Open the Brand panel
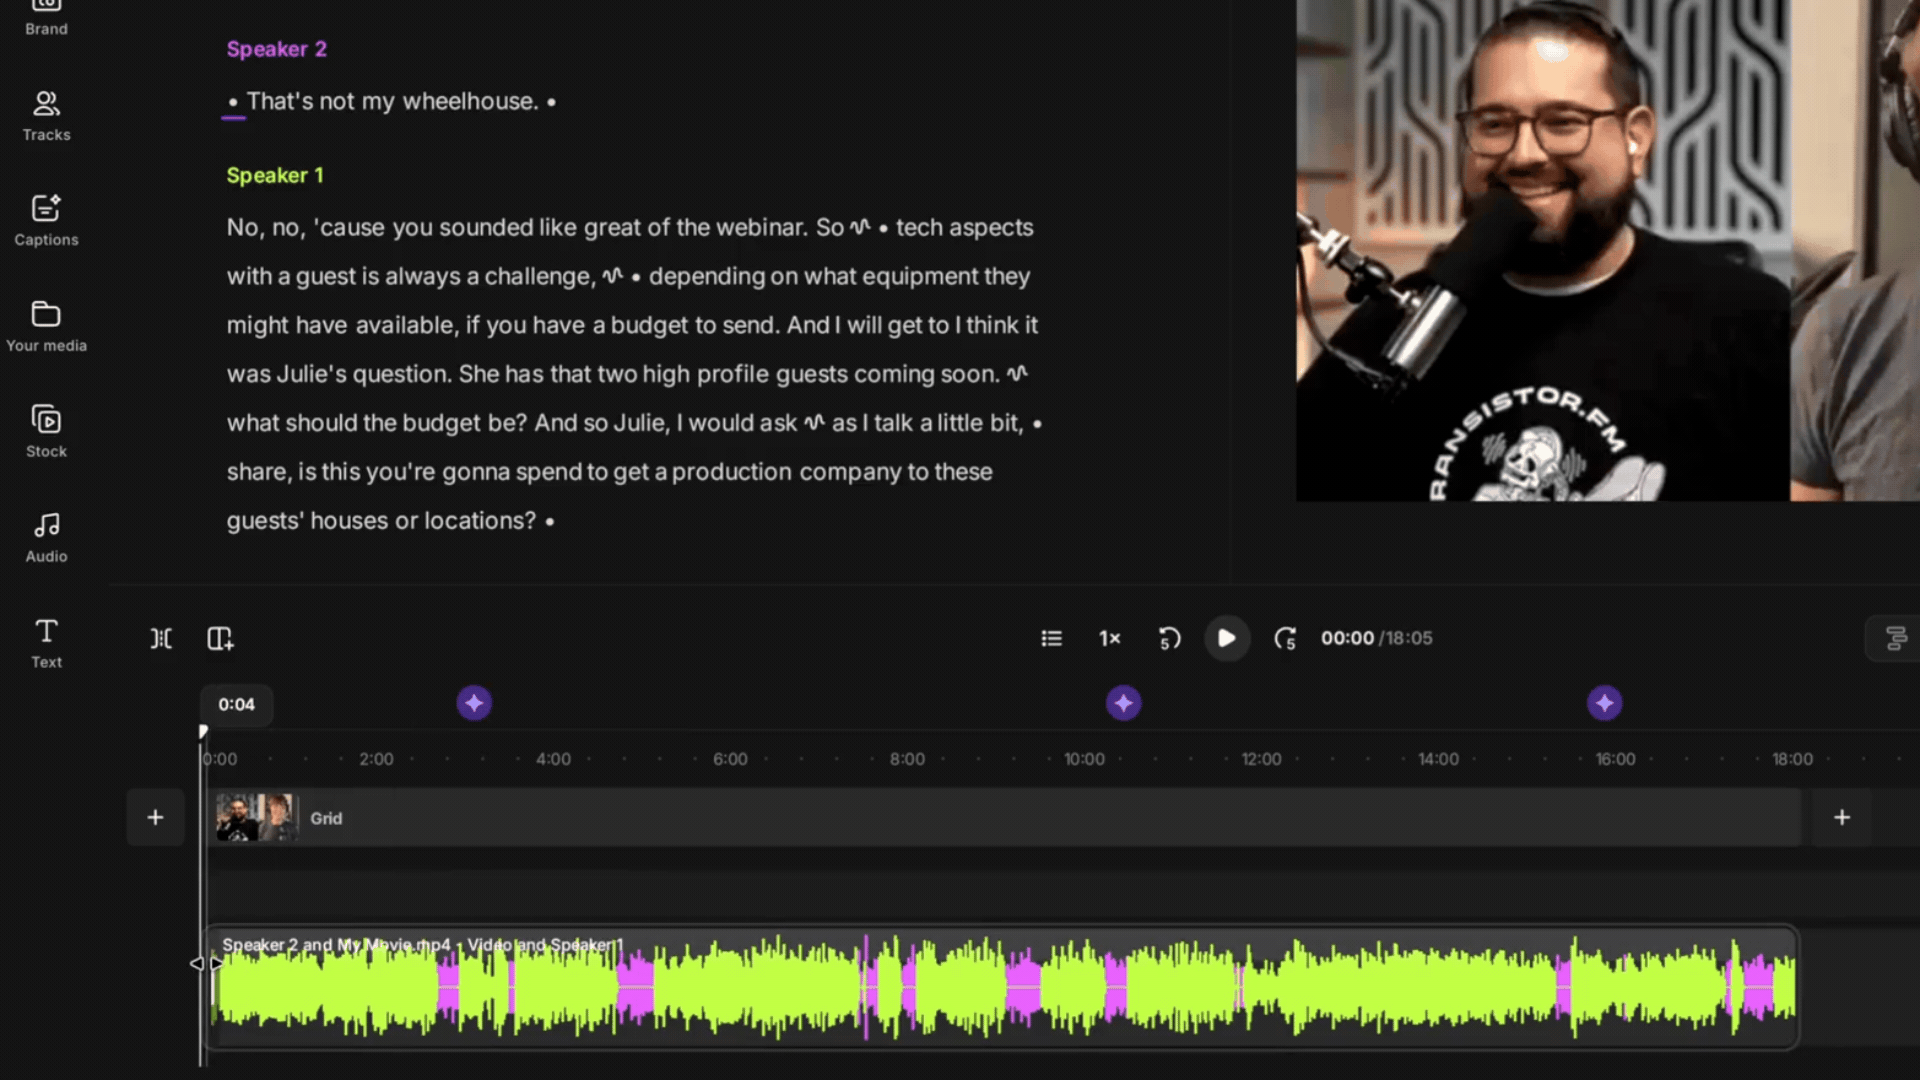 (46, 18)
